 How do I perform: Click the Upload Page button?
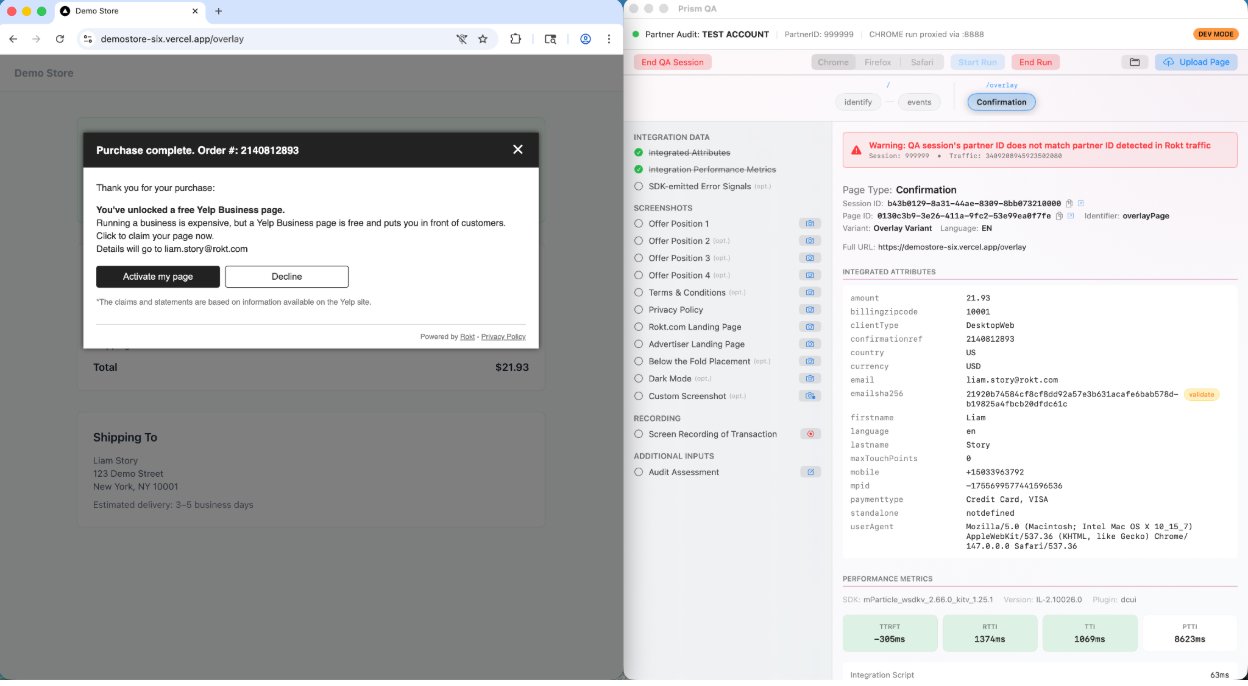(1196, 62)
